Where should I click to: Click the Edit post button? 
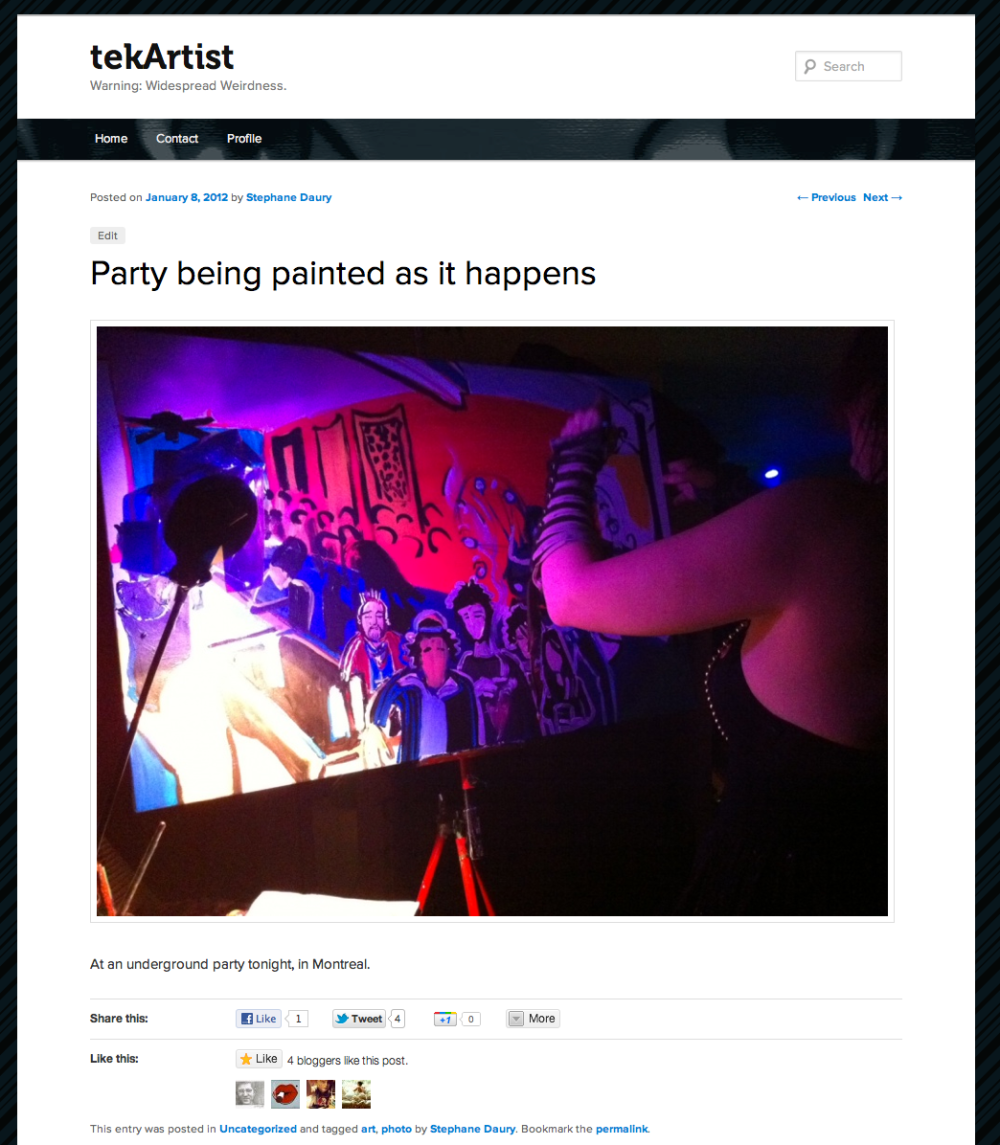tap(107, 236)
